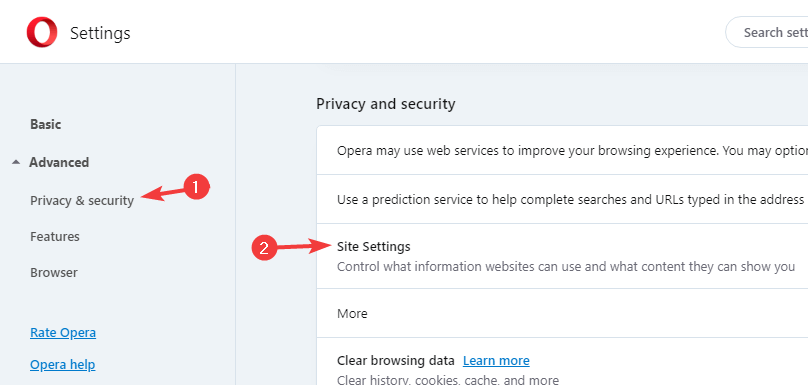Click Learn more link beside Clear browsing data
808x385 pixels.
click(496, 360)
